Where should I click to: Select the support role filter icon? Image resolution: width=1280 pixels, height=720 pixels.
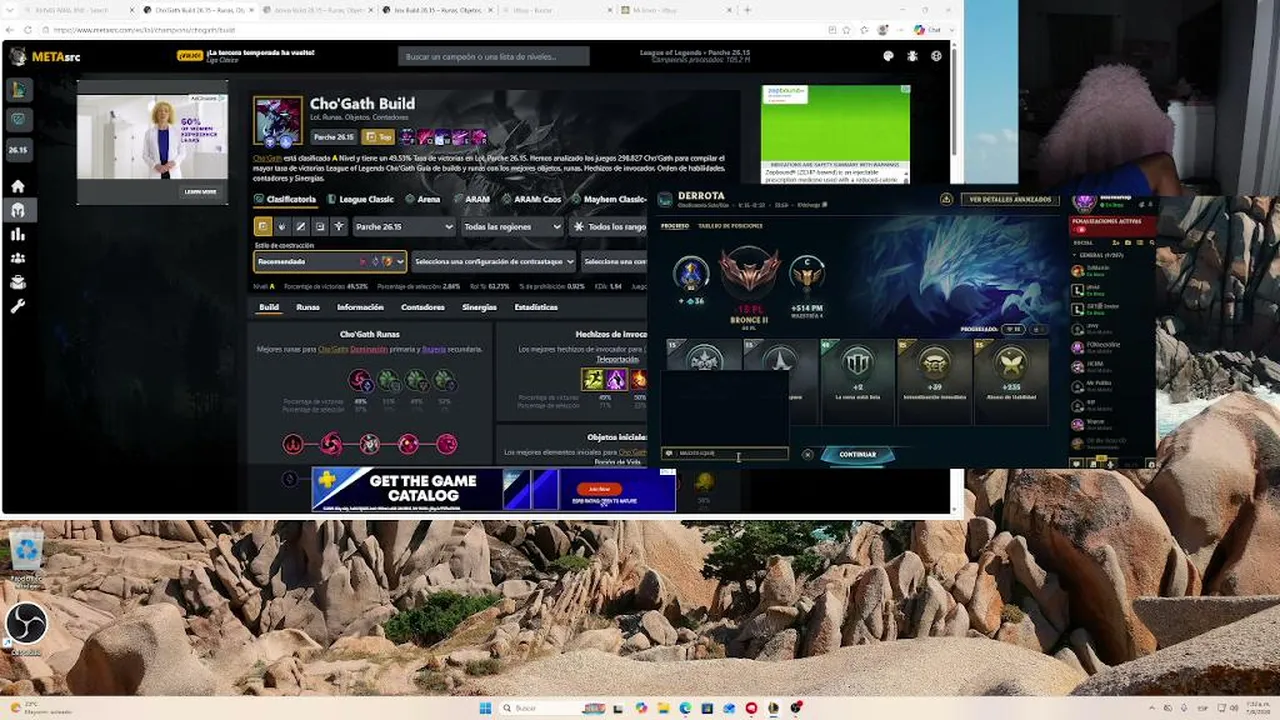339,227
